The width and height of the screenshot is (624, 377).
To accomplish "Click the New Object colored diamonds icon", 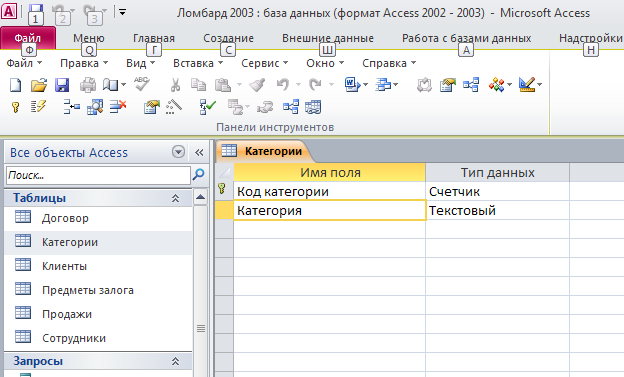I will coord(496,85).
